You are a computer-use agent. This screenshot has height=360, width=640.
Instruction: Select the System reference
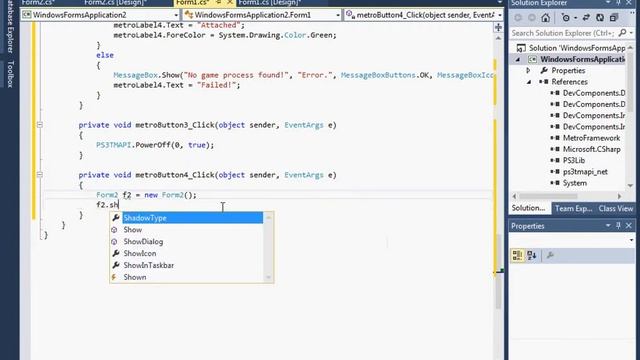pyautogui.click(x=575, y=183)
